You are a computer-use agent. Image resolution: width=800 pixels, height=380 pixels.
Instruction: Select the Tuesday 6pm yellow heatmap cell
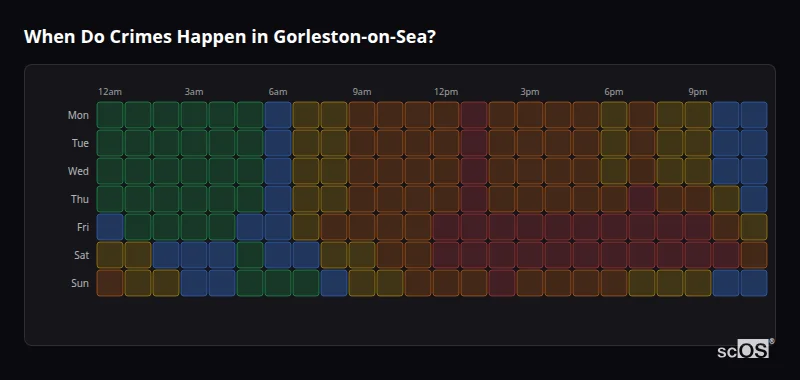(x=614, y=143)
